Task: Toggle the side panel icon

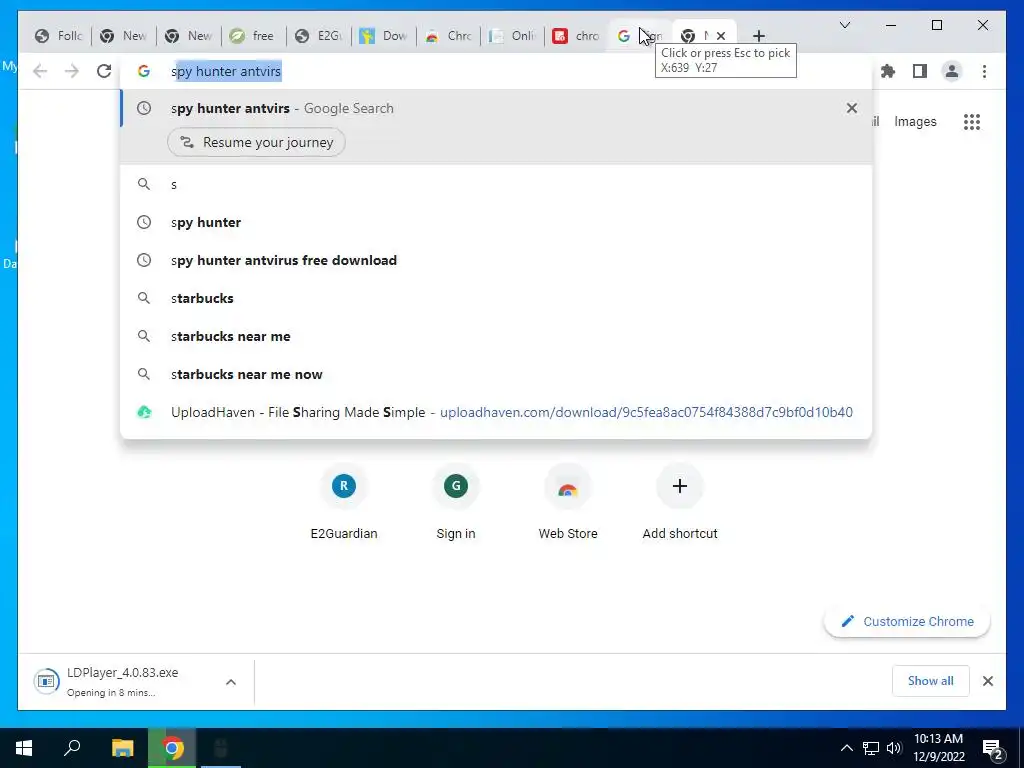Action: [920, 71]
